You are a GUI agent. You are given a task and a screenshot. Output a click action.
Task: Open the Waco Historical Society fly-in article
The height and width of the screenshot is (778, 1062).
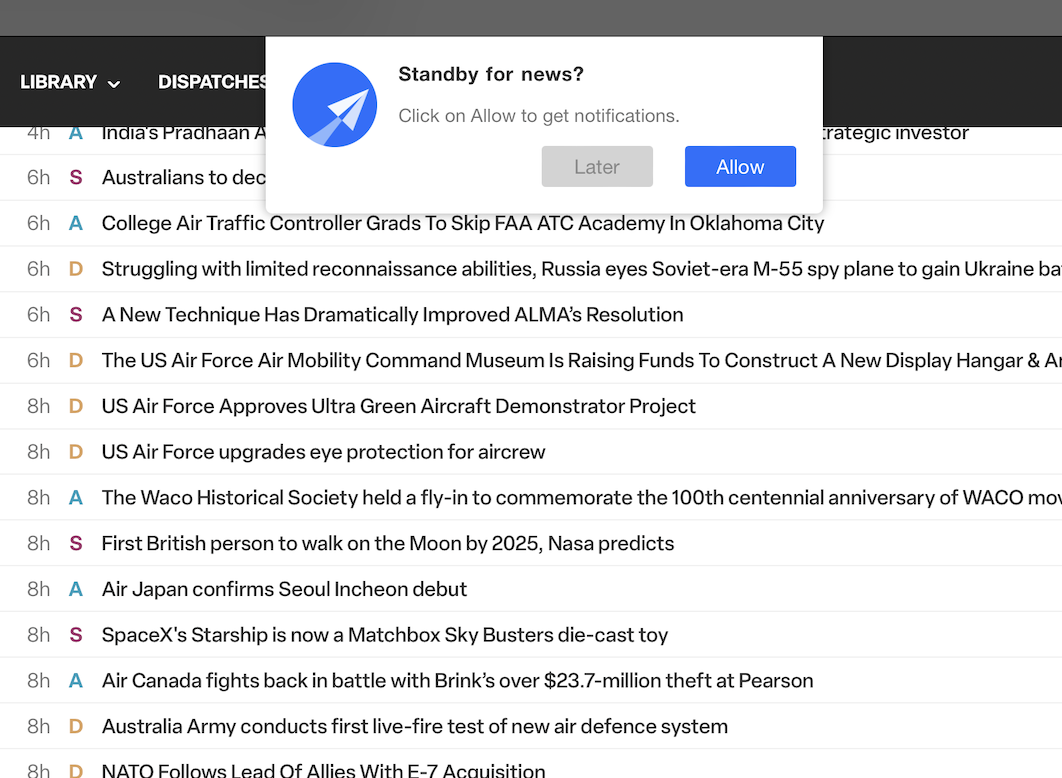[x=581, y=498]
